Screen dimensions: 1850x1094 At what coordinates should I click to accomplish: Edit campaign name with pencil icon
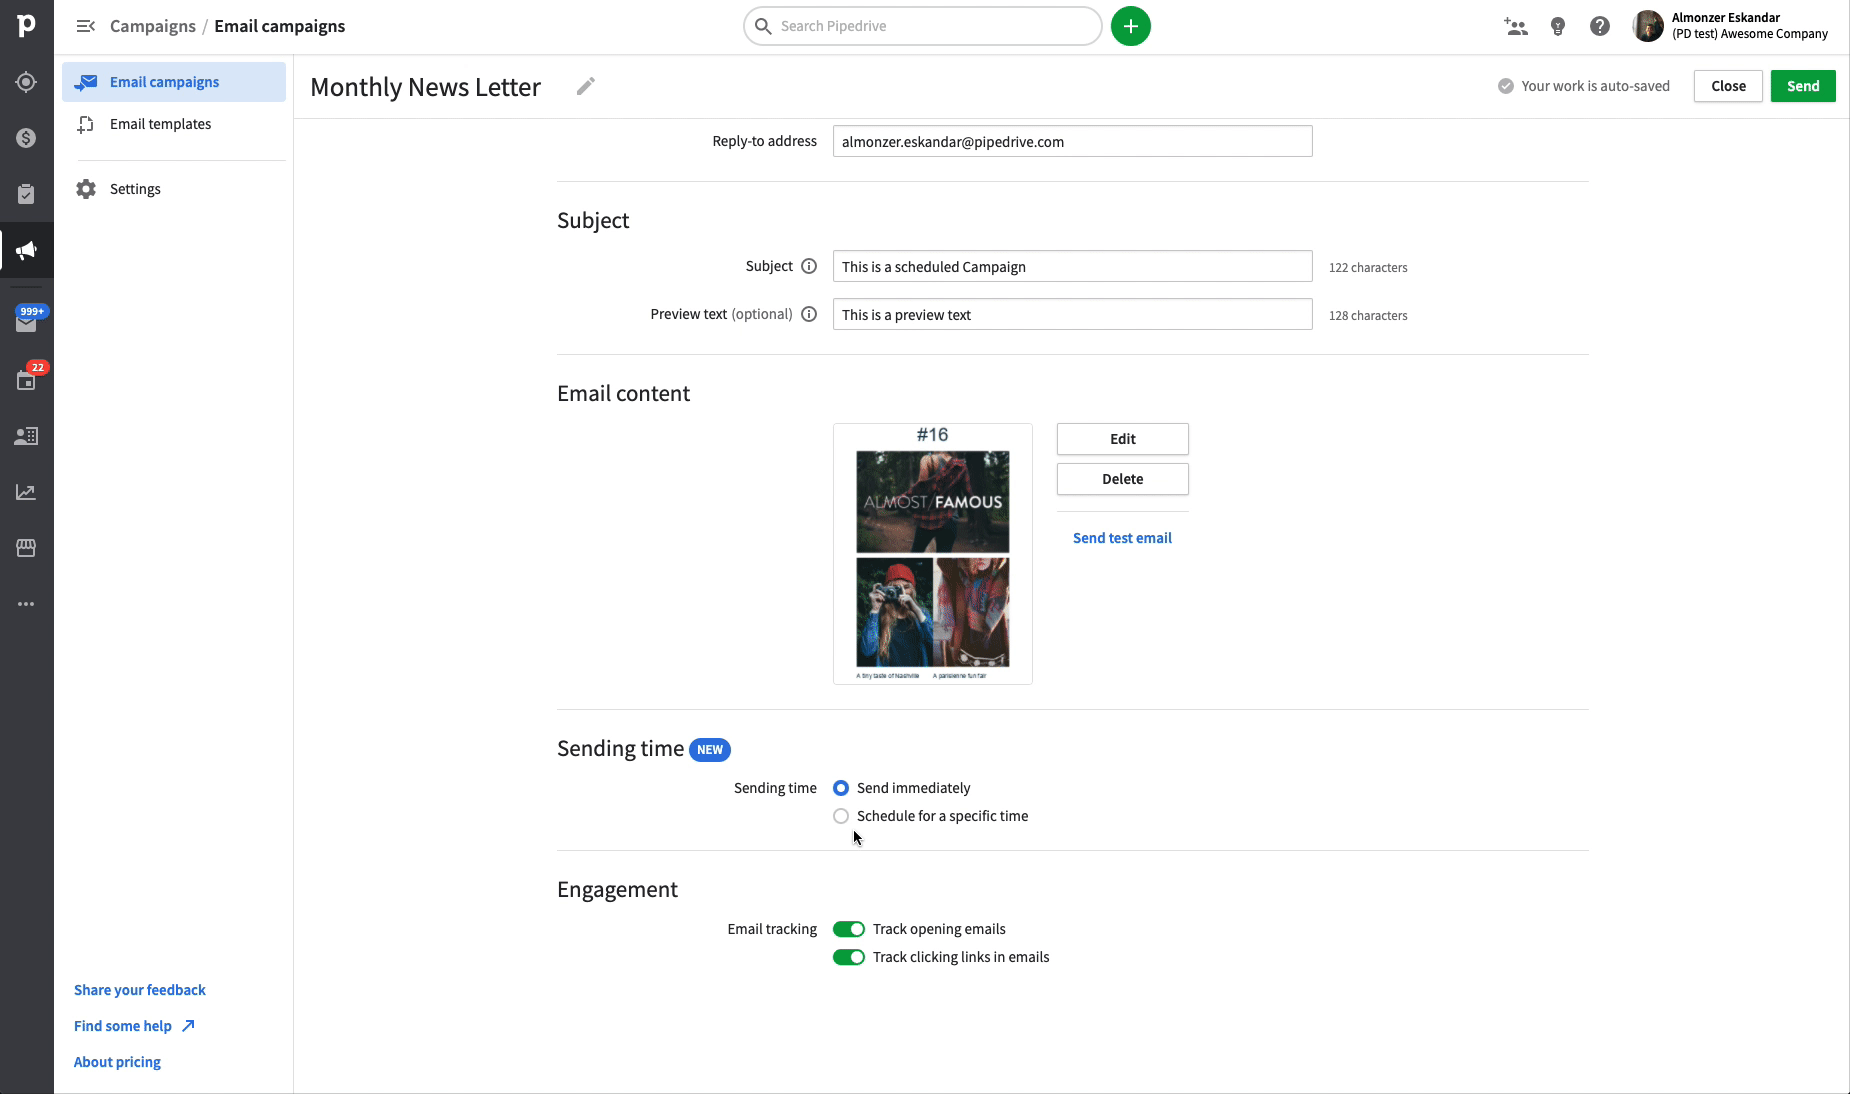click(586, 87)
